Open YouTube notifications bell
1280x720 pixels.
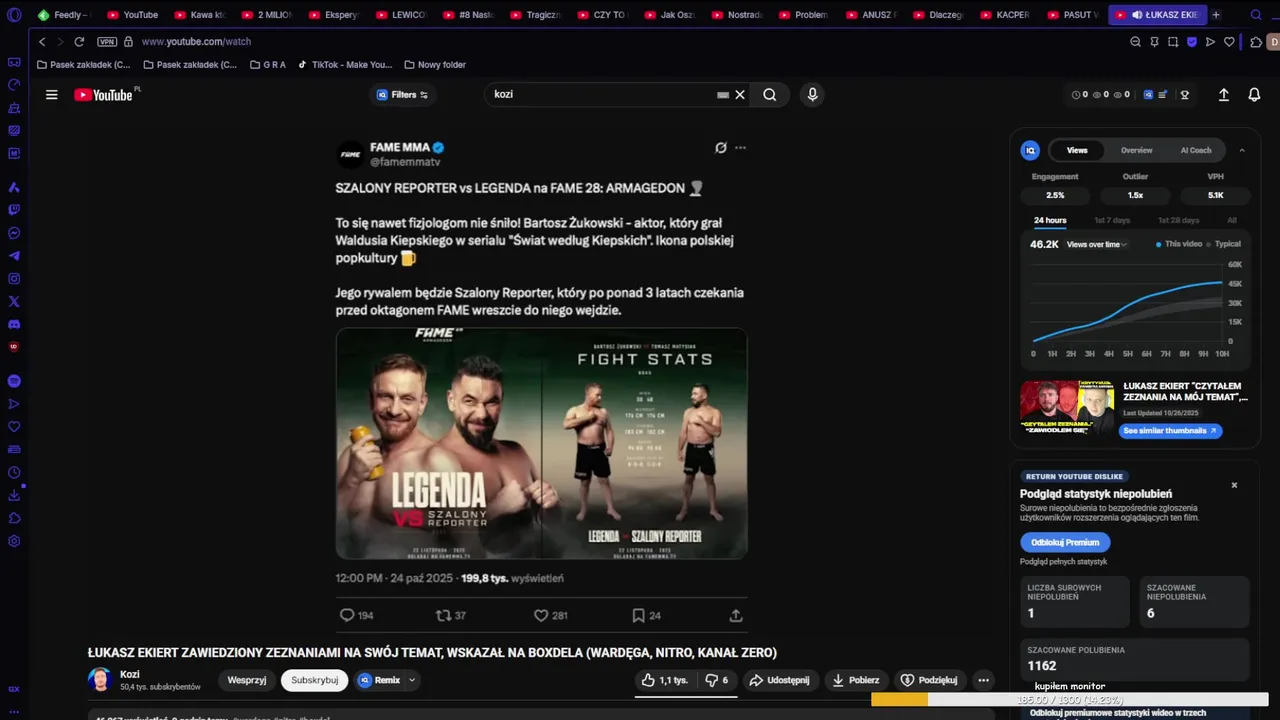[1254, 95]
